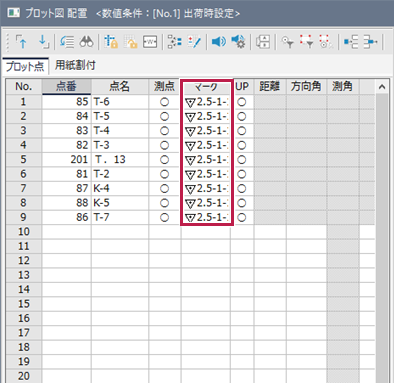Toggle UP circle for row K-5
Viewport: 394px width, 383px height.
242,203
